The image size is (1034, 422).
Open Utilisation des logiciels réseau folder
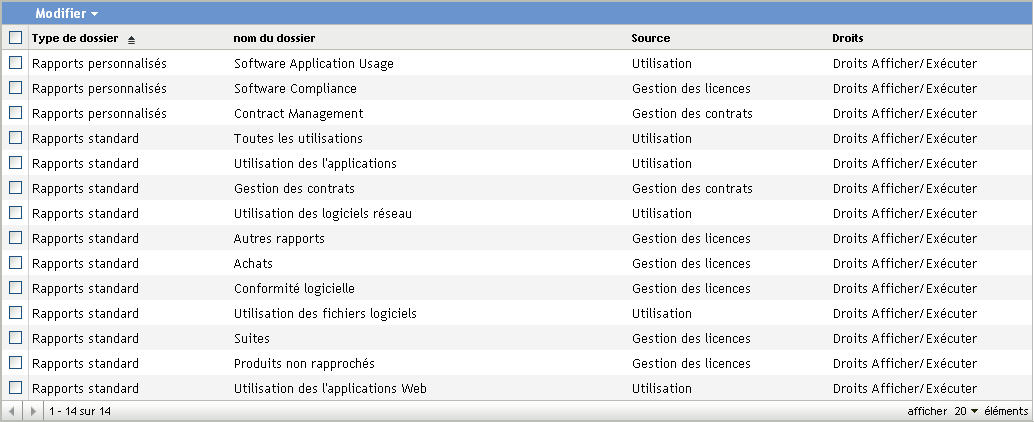coord(322,213)
